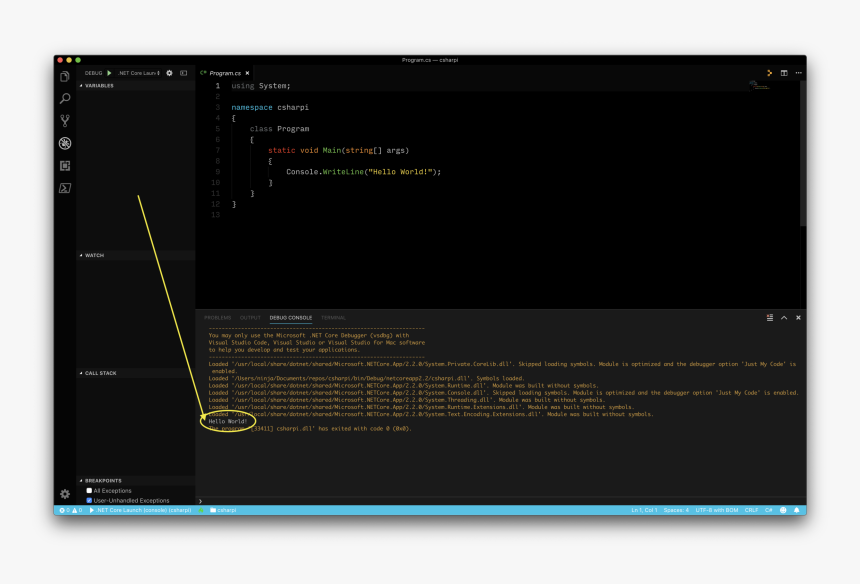The image size is (860, 584).
Task: Click line 9 Console.WriteLine code
Action: pos(364,172)
